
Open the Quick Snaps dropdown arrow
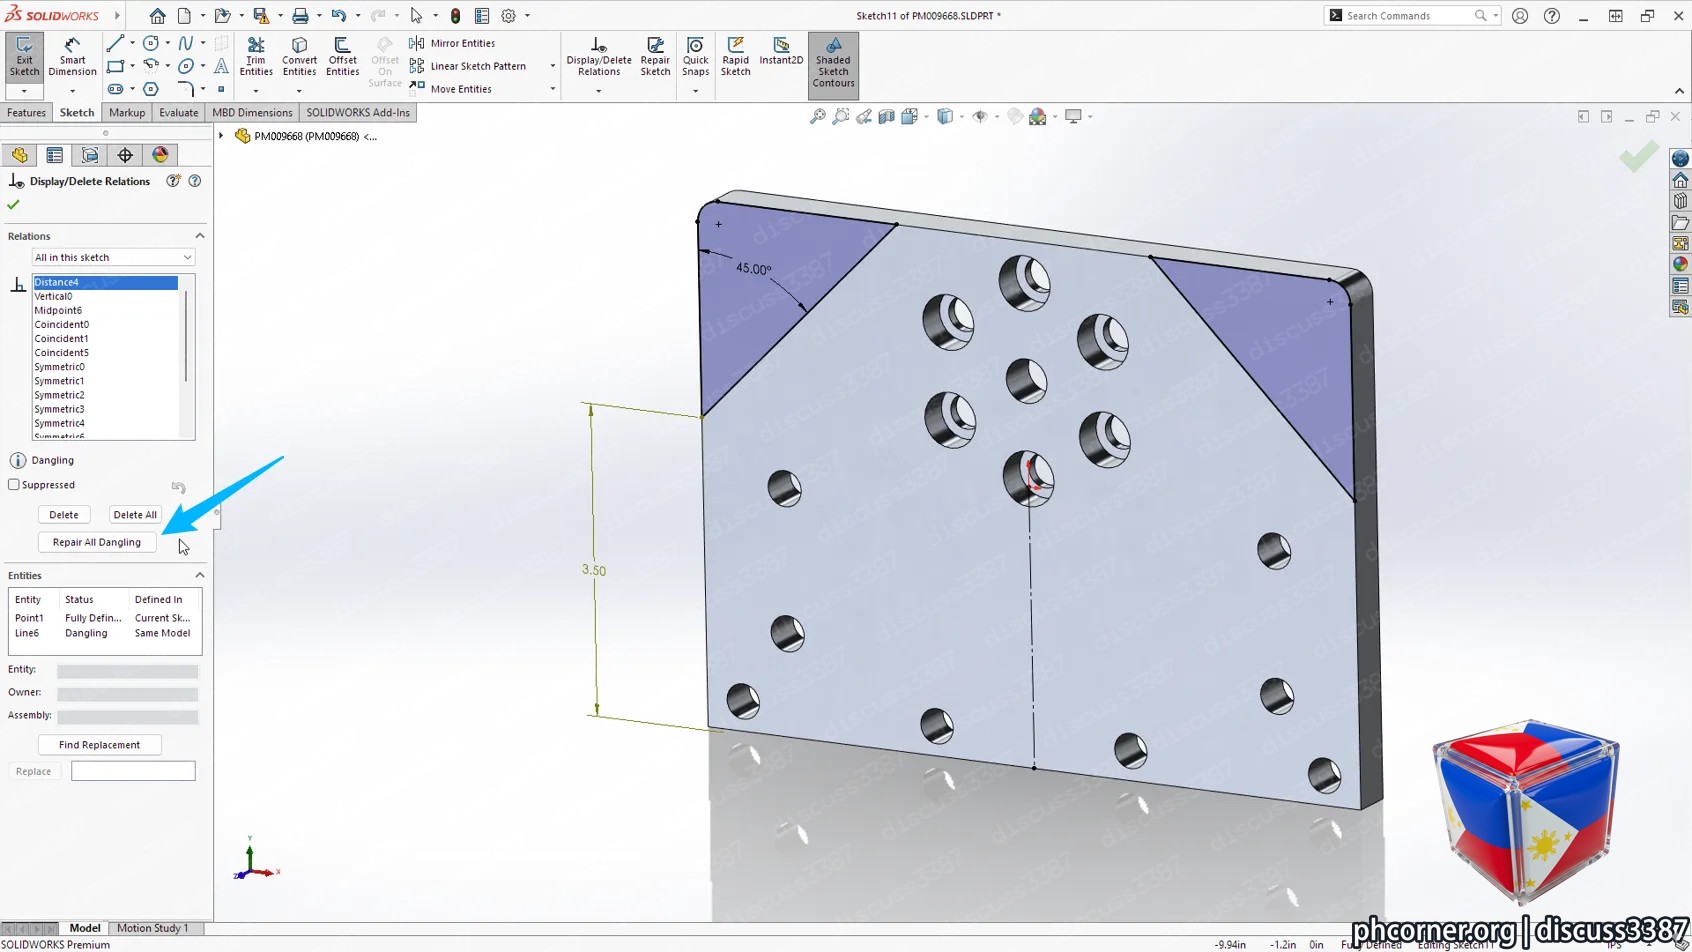pos(695,91)
